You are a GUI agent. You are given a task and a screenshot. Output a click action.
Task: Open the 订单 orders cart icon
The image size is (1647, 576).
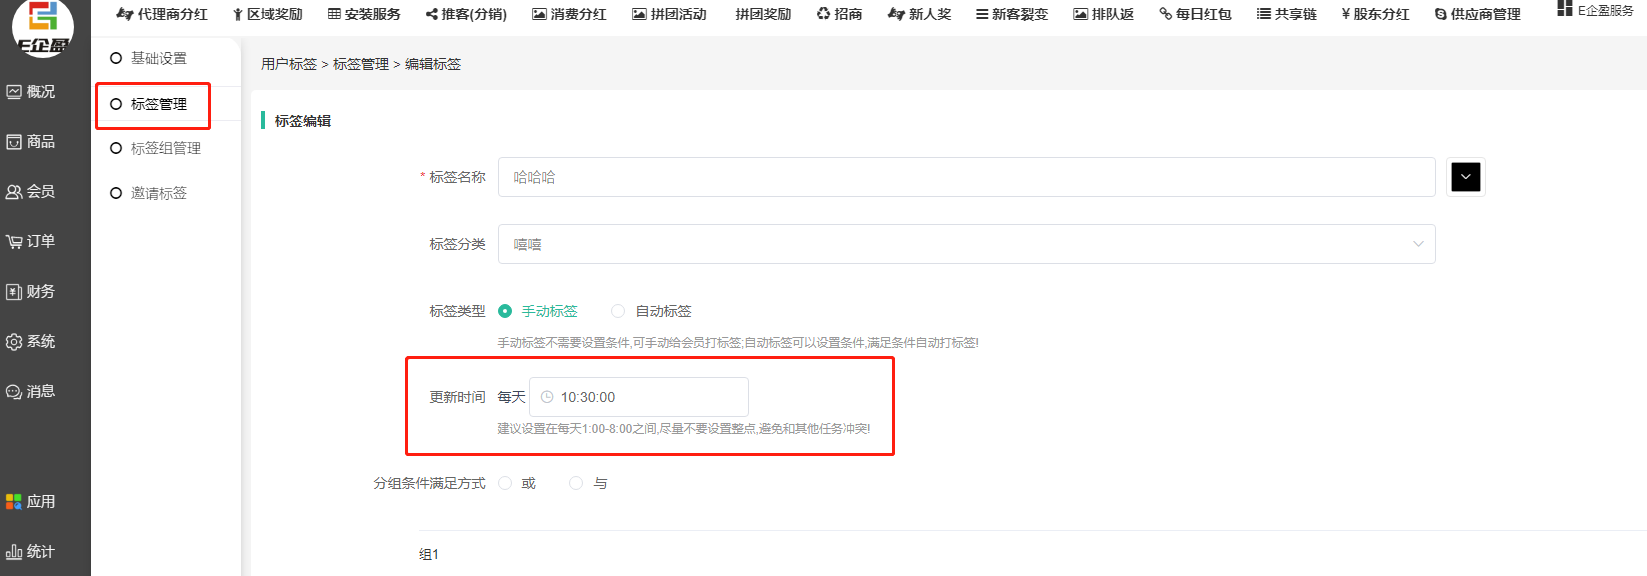click(x=14, y=242)
